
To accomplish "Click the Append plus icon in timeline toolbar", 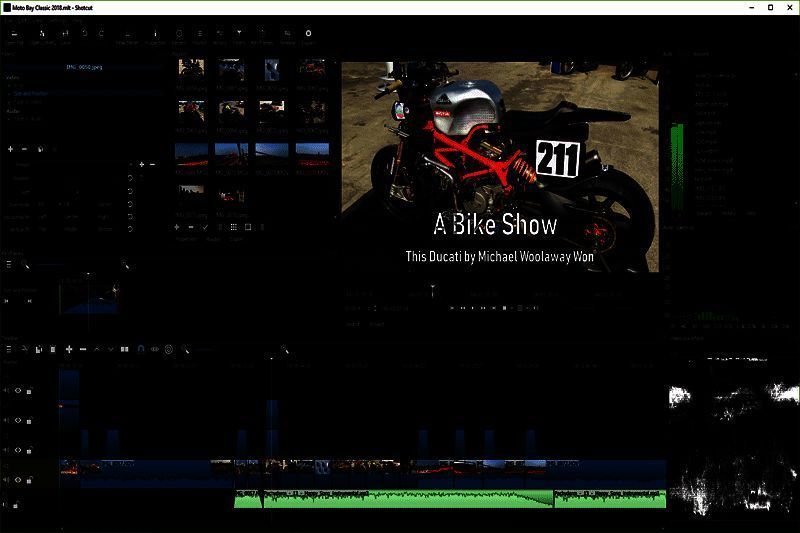I will 68,349.
